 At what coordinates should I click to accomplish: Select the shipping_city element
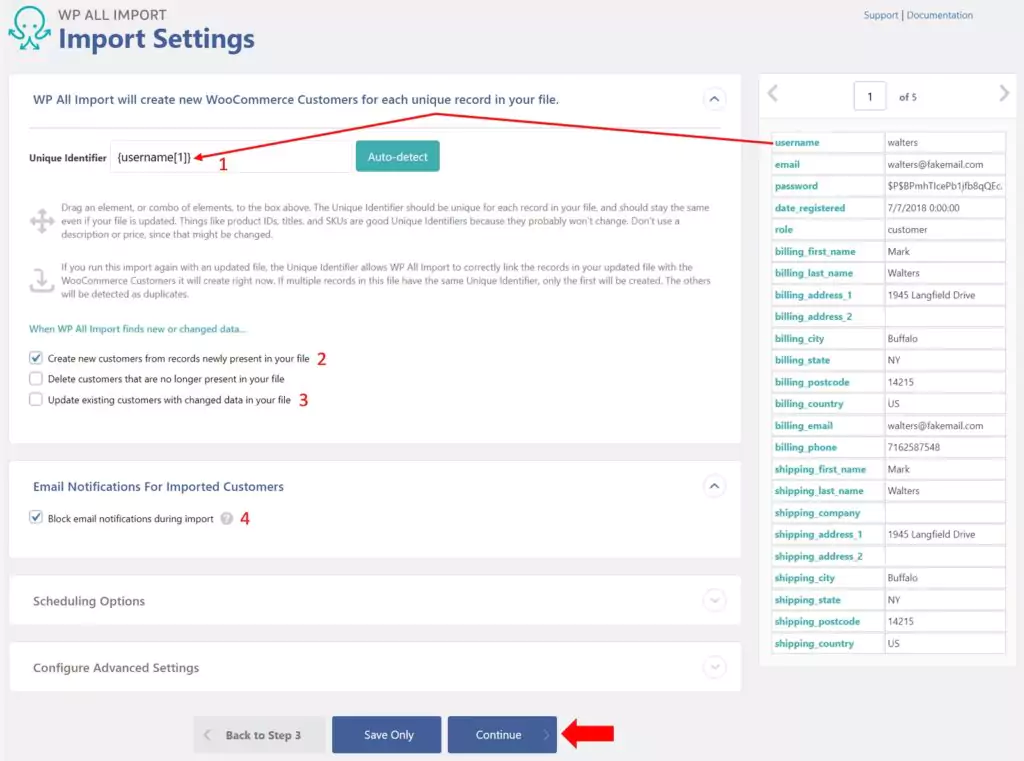(x=805, y=578)
